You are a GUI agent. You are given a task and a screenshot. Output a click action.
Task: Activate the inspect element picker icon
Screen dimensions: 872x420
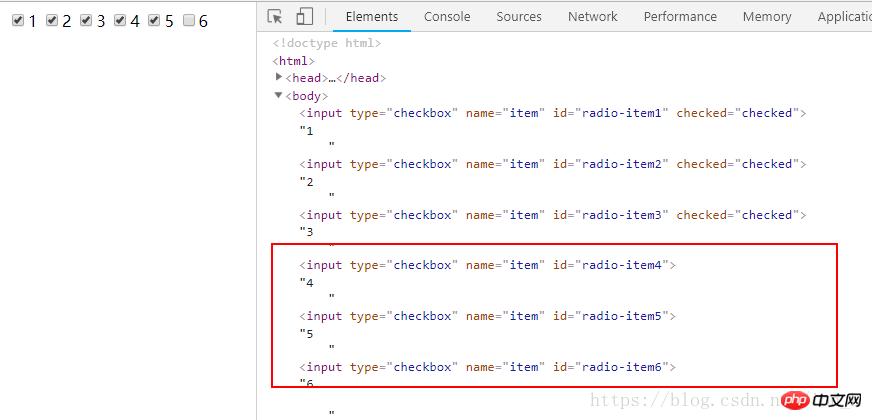pyautogui.click(x=276, y=17)
